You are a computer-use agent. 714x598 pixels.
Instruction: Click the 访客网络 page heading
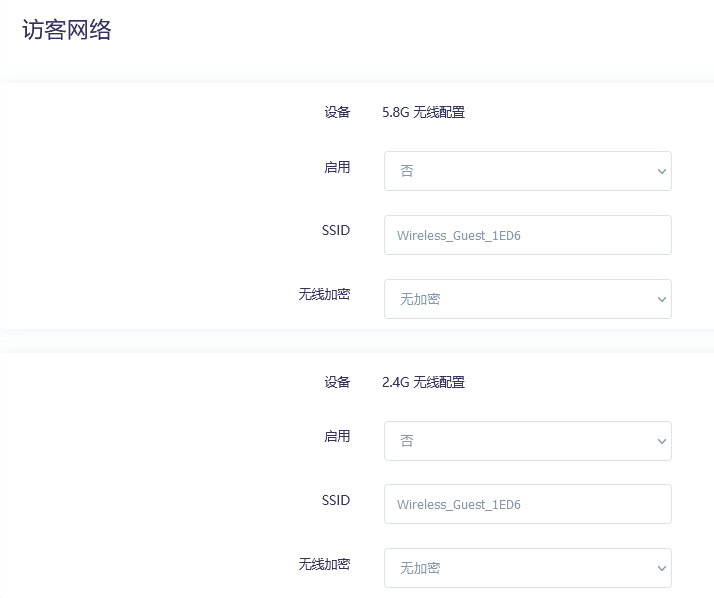coord(67,30)
